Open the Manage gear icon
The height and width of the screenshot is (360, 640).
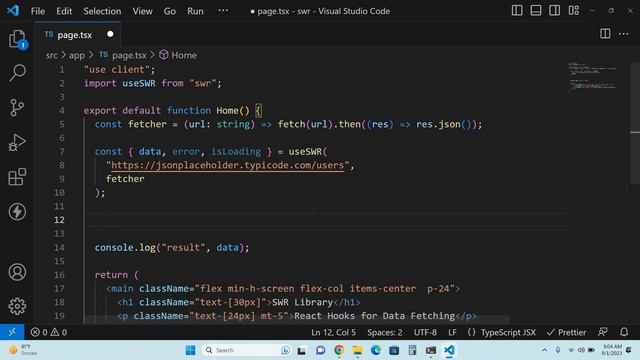tap(17, 306)
